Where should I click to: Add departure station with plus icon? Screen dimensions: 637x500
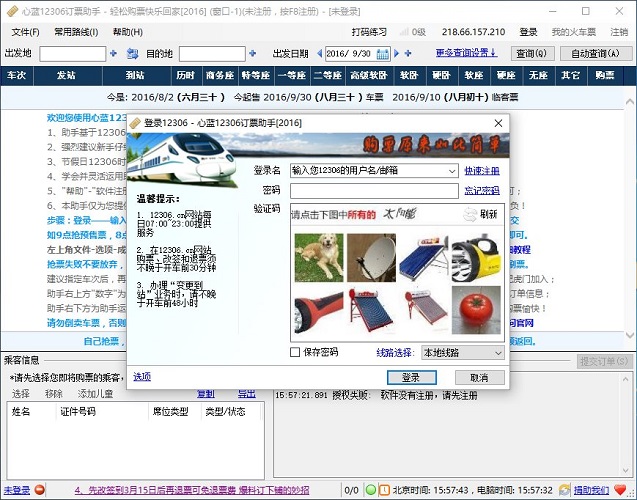(113, 53)
